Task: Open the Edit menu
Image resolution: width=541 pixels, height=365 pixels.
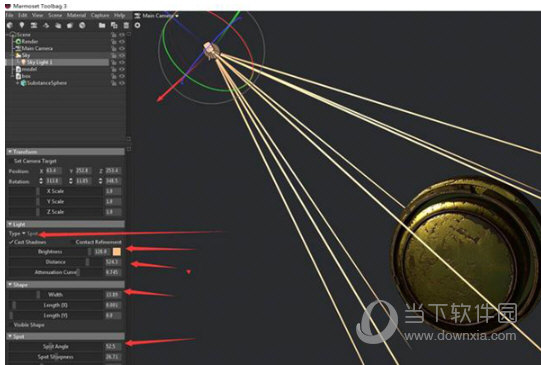Action: (x=22, y=15)
